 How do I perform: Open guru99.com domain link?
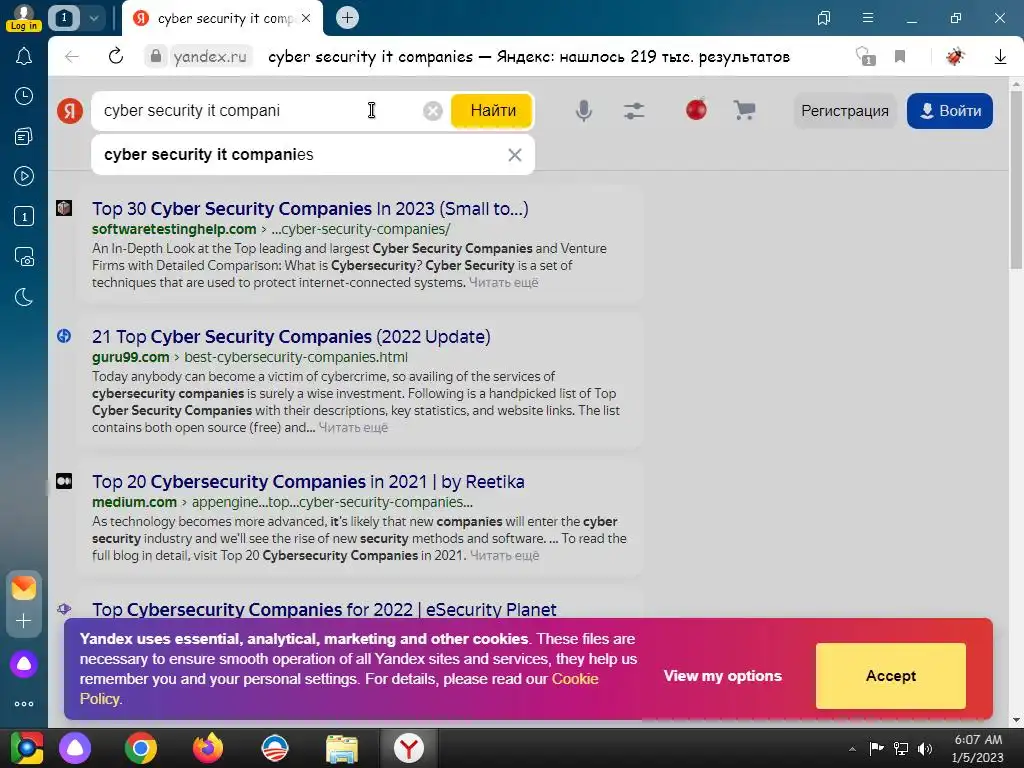(131, 357)
